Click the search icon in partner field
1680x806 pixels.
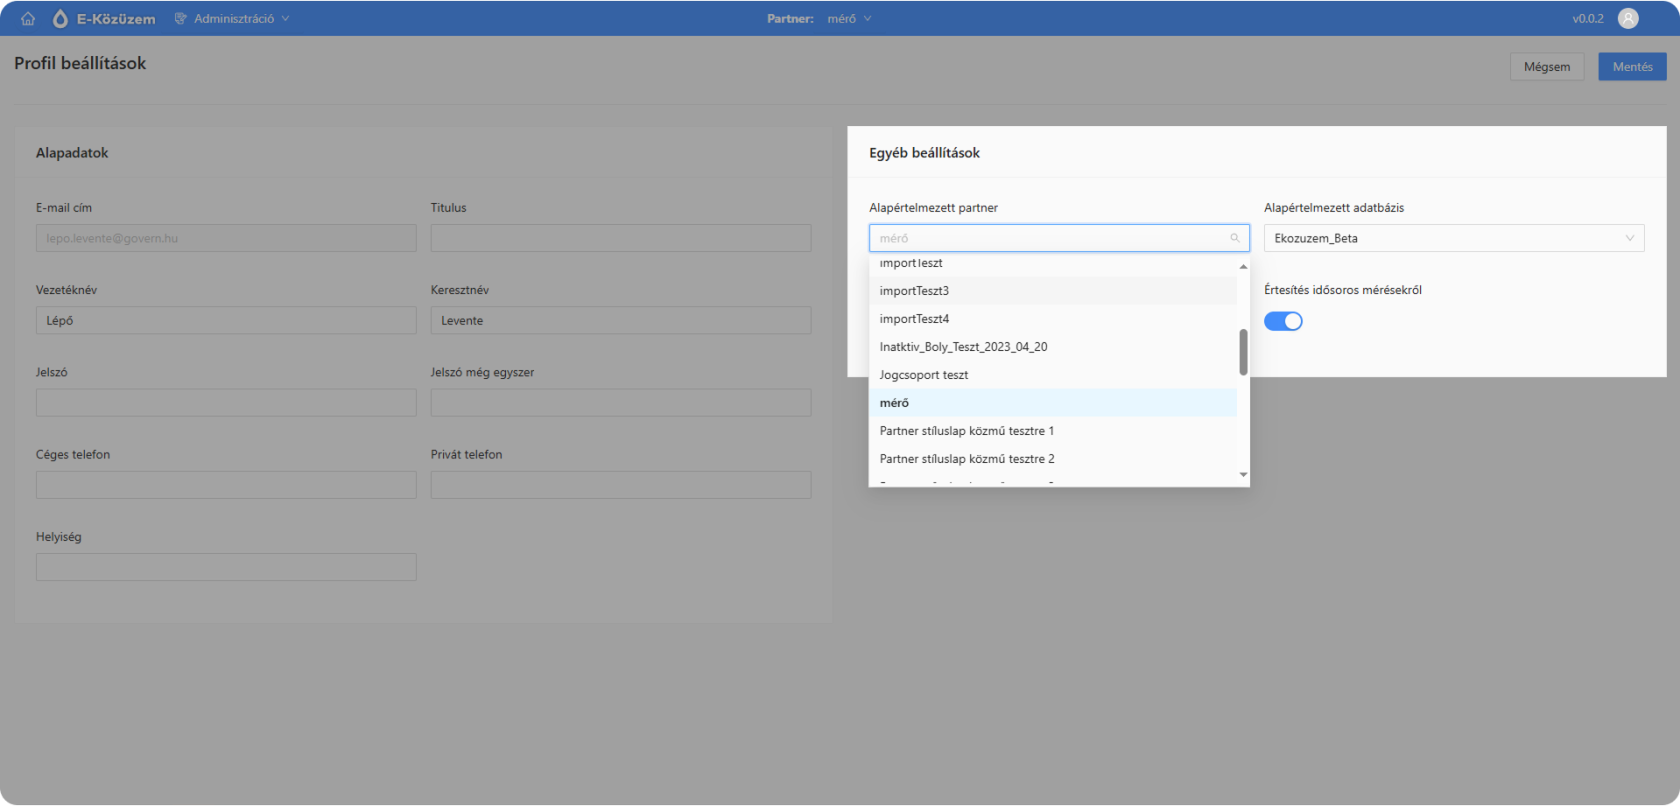1235,238
